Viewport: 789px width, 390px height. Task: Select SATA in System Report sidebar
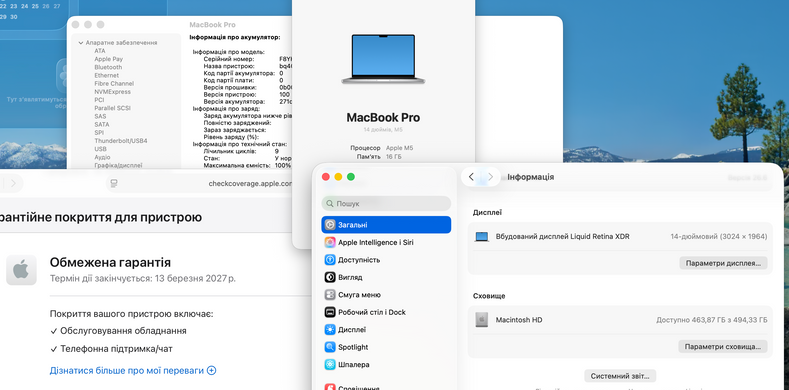point(102,124)
